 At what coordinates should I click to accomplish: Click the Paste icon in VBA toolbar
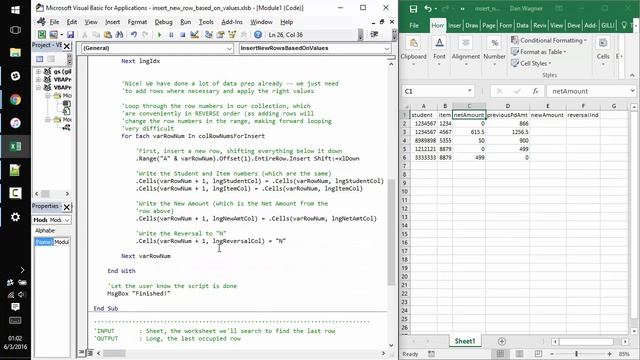click(x=108, y=35)
